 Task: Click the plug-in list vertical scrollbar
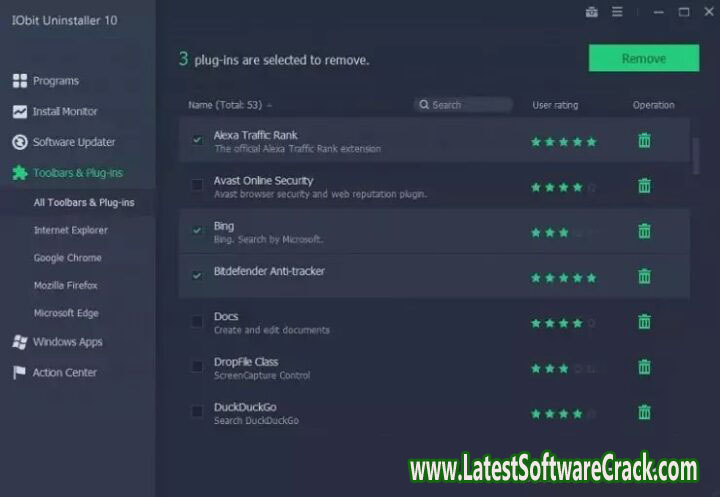coord(696,156)
